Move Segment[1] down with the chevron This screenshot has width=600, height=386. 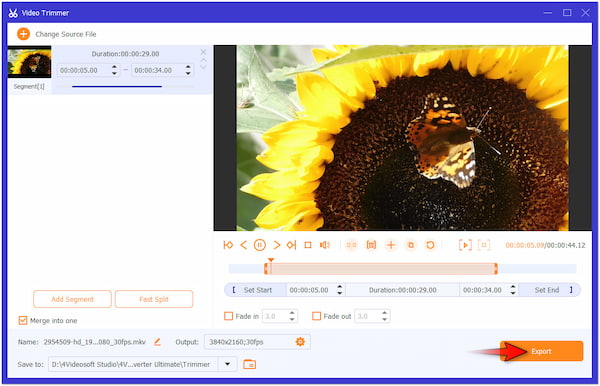coord(203,67)
